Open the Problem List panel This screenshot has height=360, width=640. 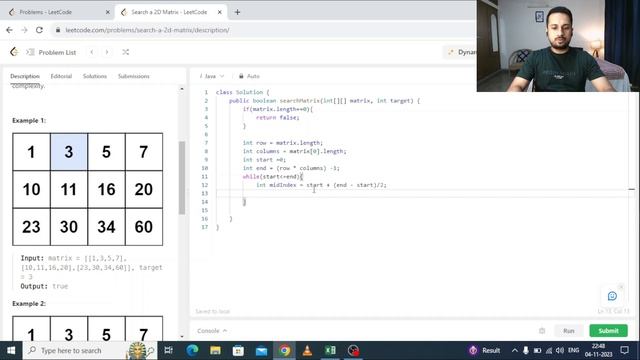click(x=52, y=52)
